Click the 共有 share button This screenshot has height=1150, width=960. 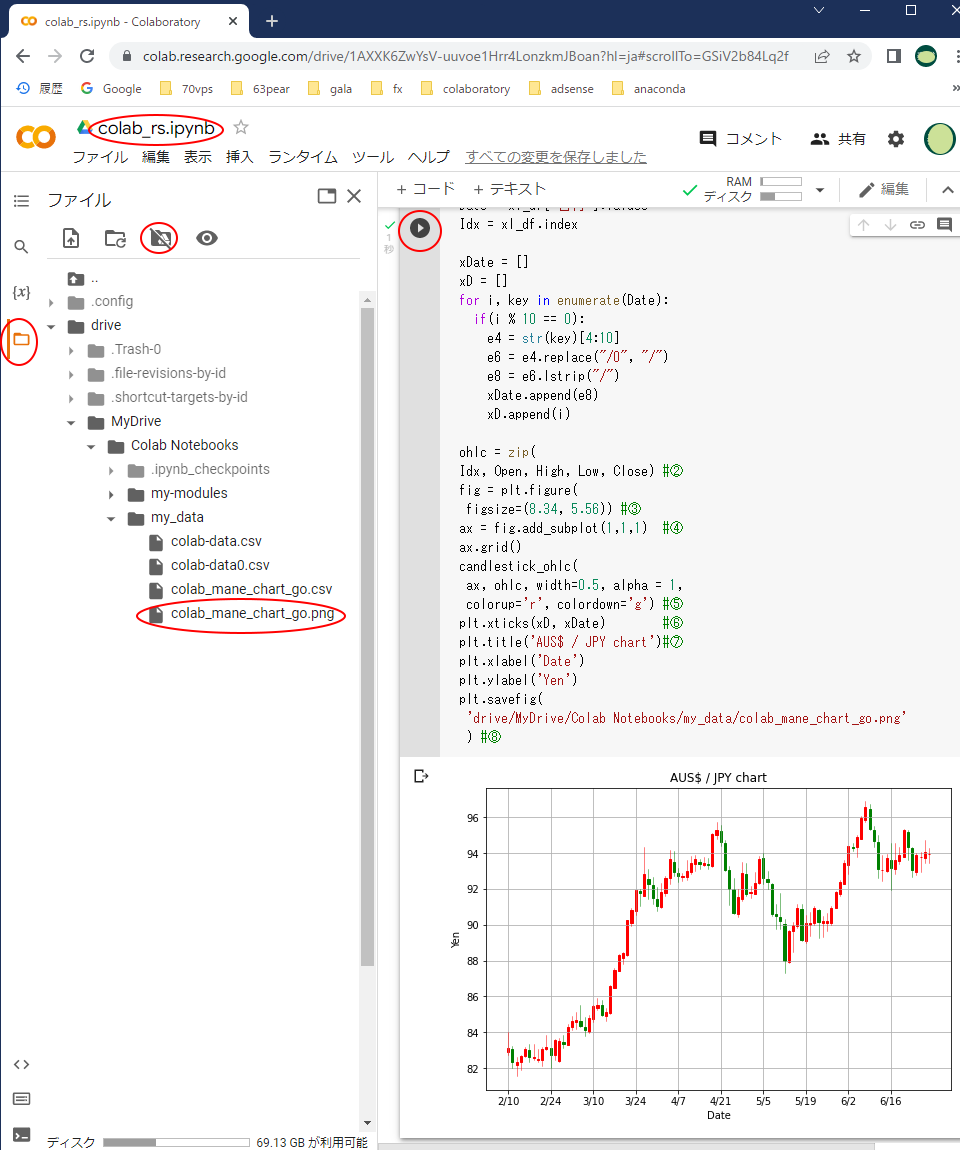pos(838,139)
